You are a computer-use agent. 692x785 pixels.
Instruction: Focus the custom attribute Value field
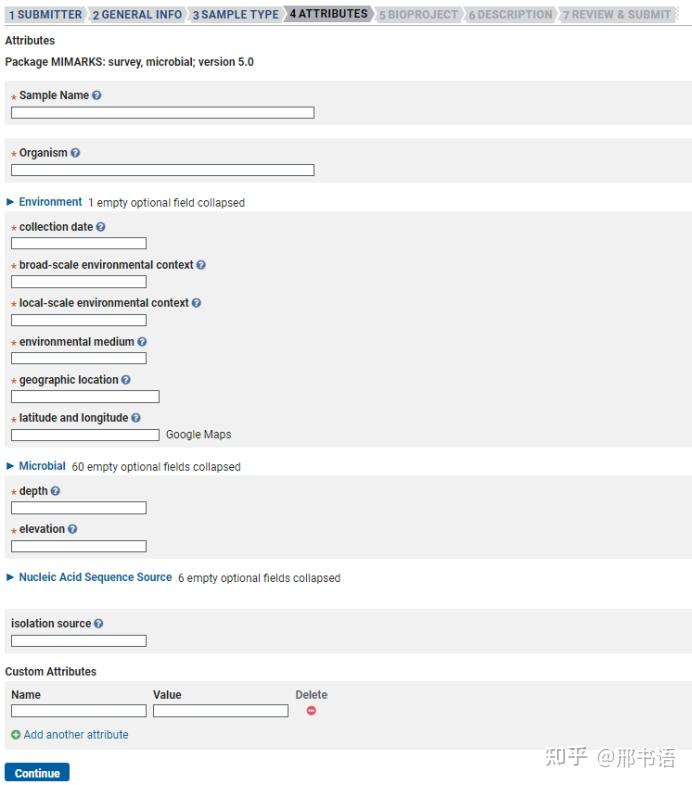(220, 711)
